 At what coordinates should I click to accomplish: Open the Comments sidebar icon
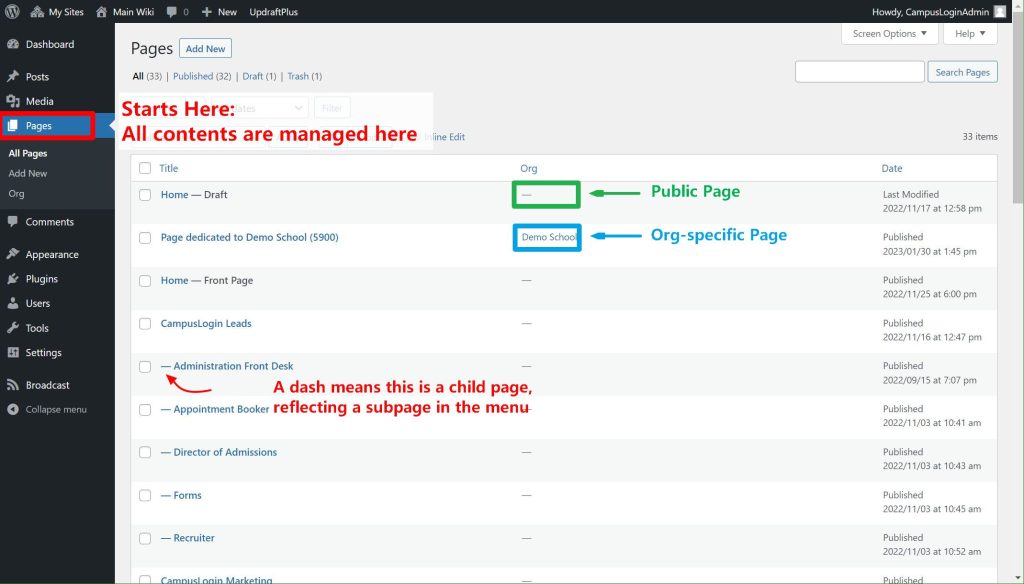[13, 222]
